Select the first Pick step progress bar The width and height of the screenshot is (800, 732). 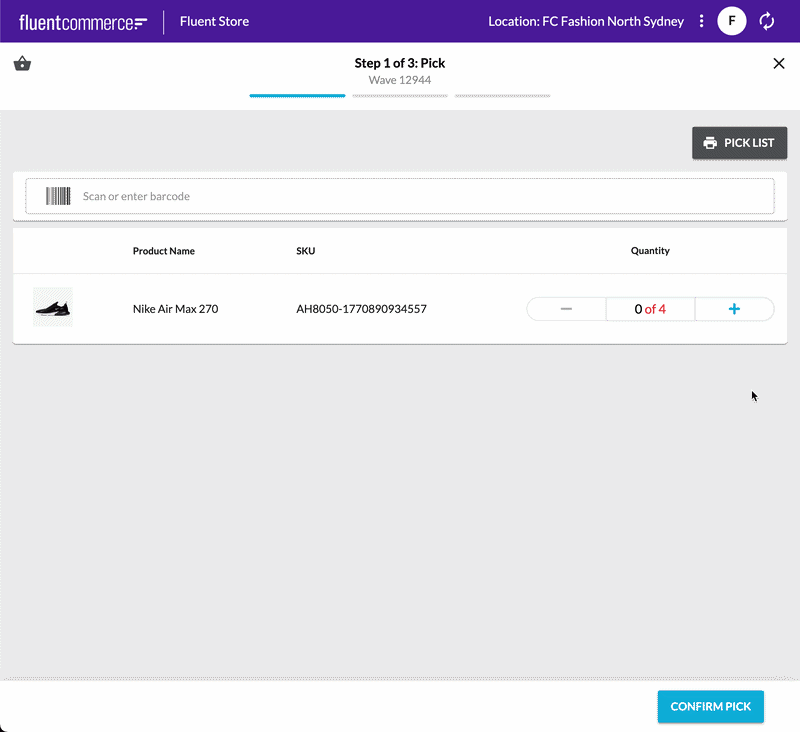[297, 95]
